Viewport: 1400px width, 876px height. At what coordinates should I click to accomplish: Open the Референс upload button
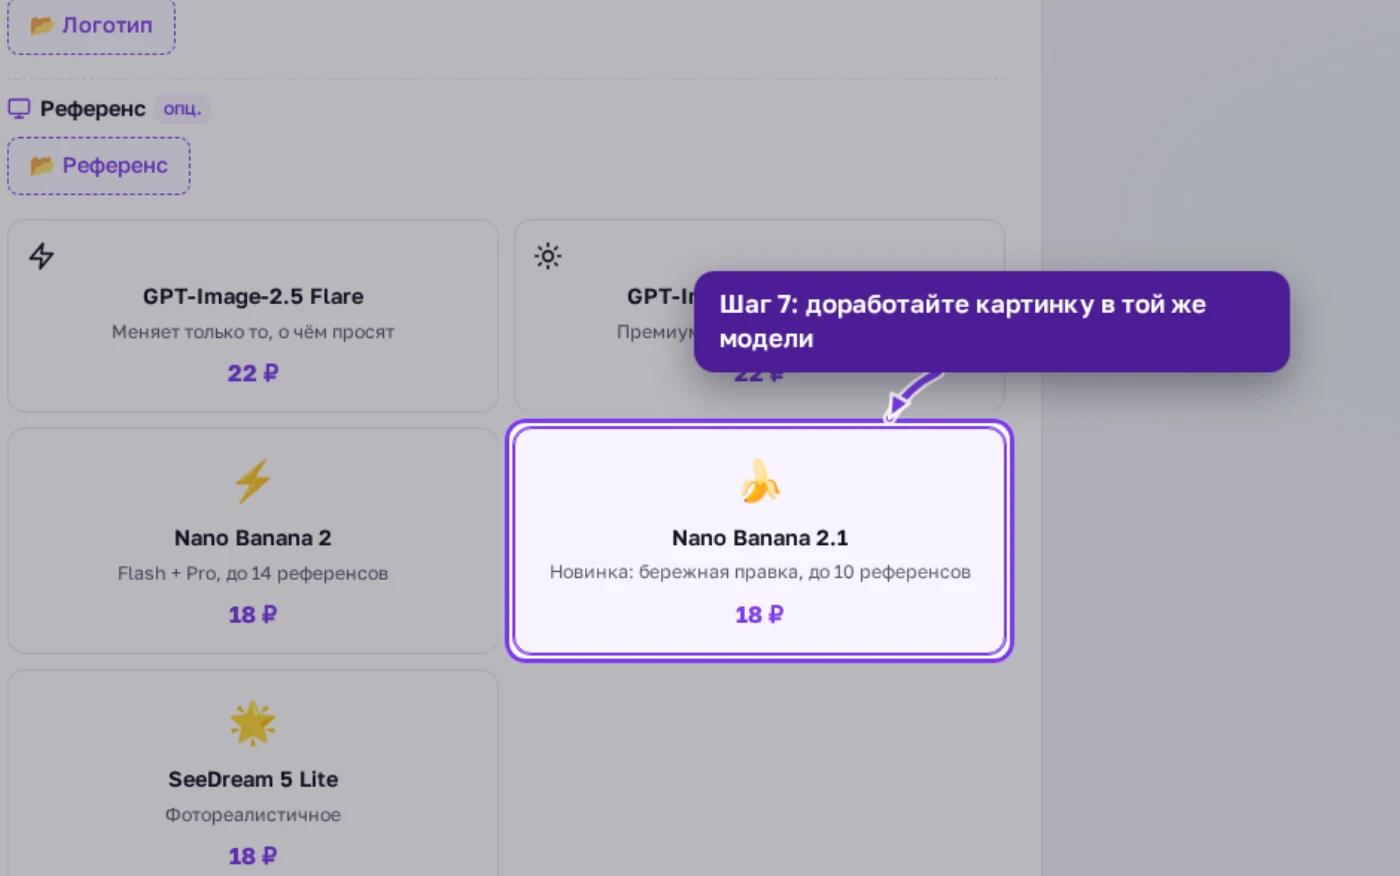click(99, 166)
